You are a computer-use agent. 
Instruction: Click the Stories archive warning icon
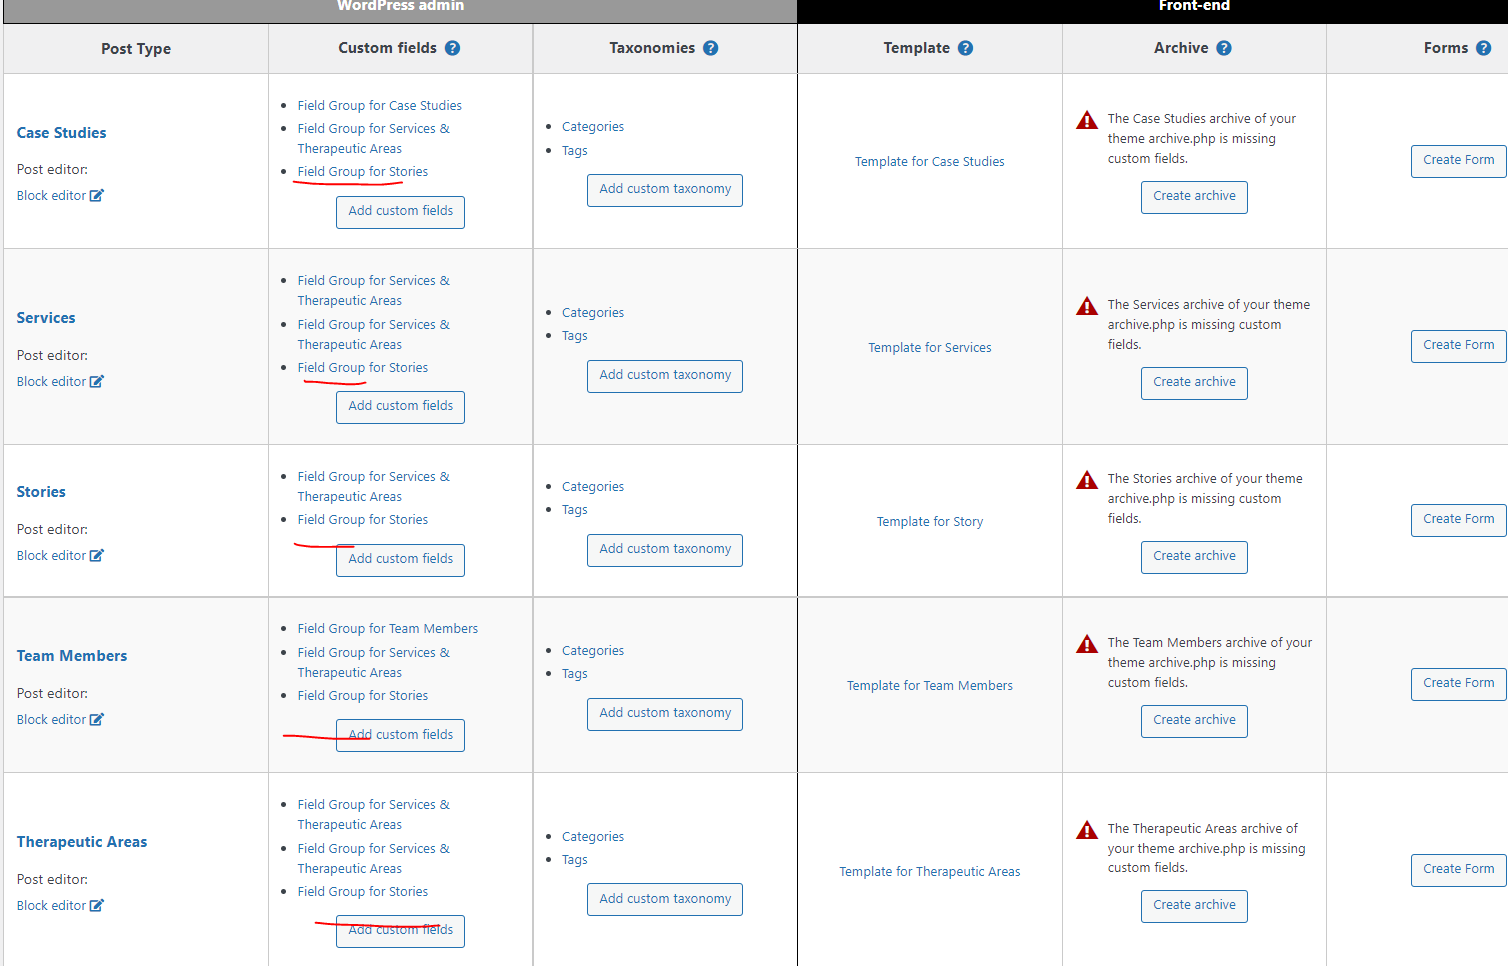(1087, 481)
